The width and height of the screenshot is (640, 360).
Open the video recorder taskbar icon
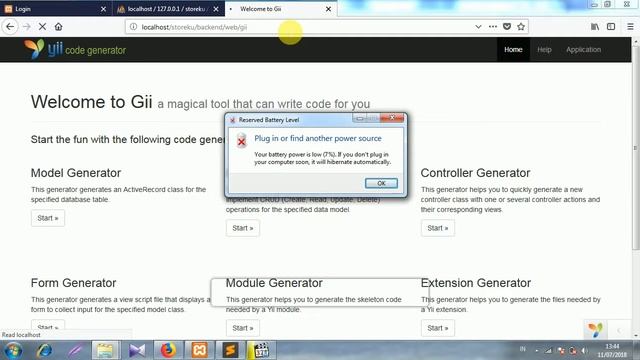click(x=261, y=350)
